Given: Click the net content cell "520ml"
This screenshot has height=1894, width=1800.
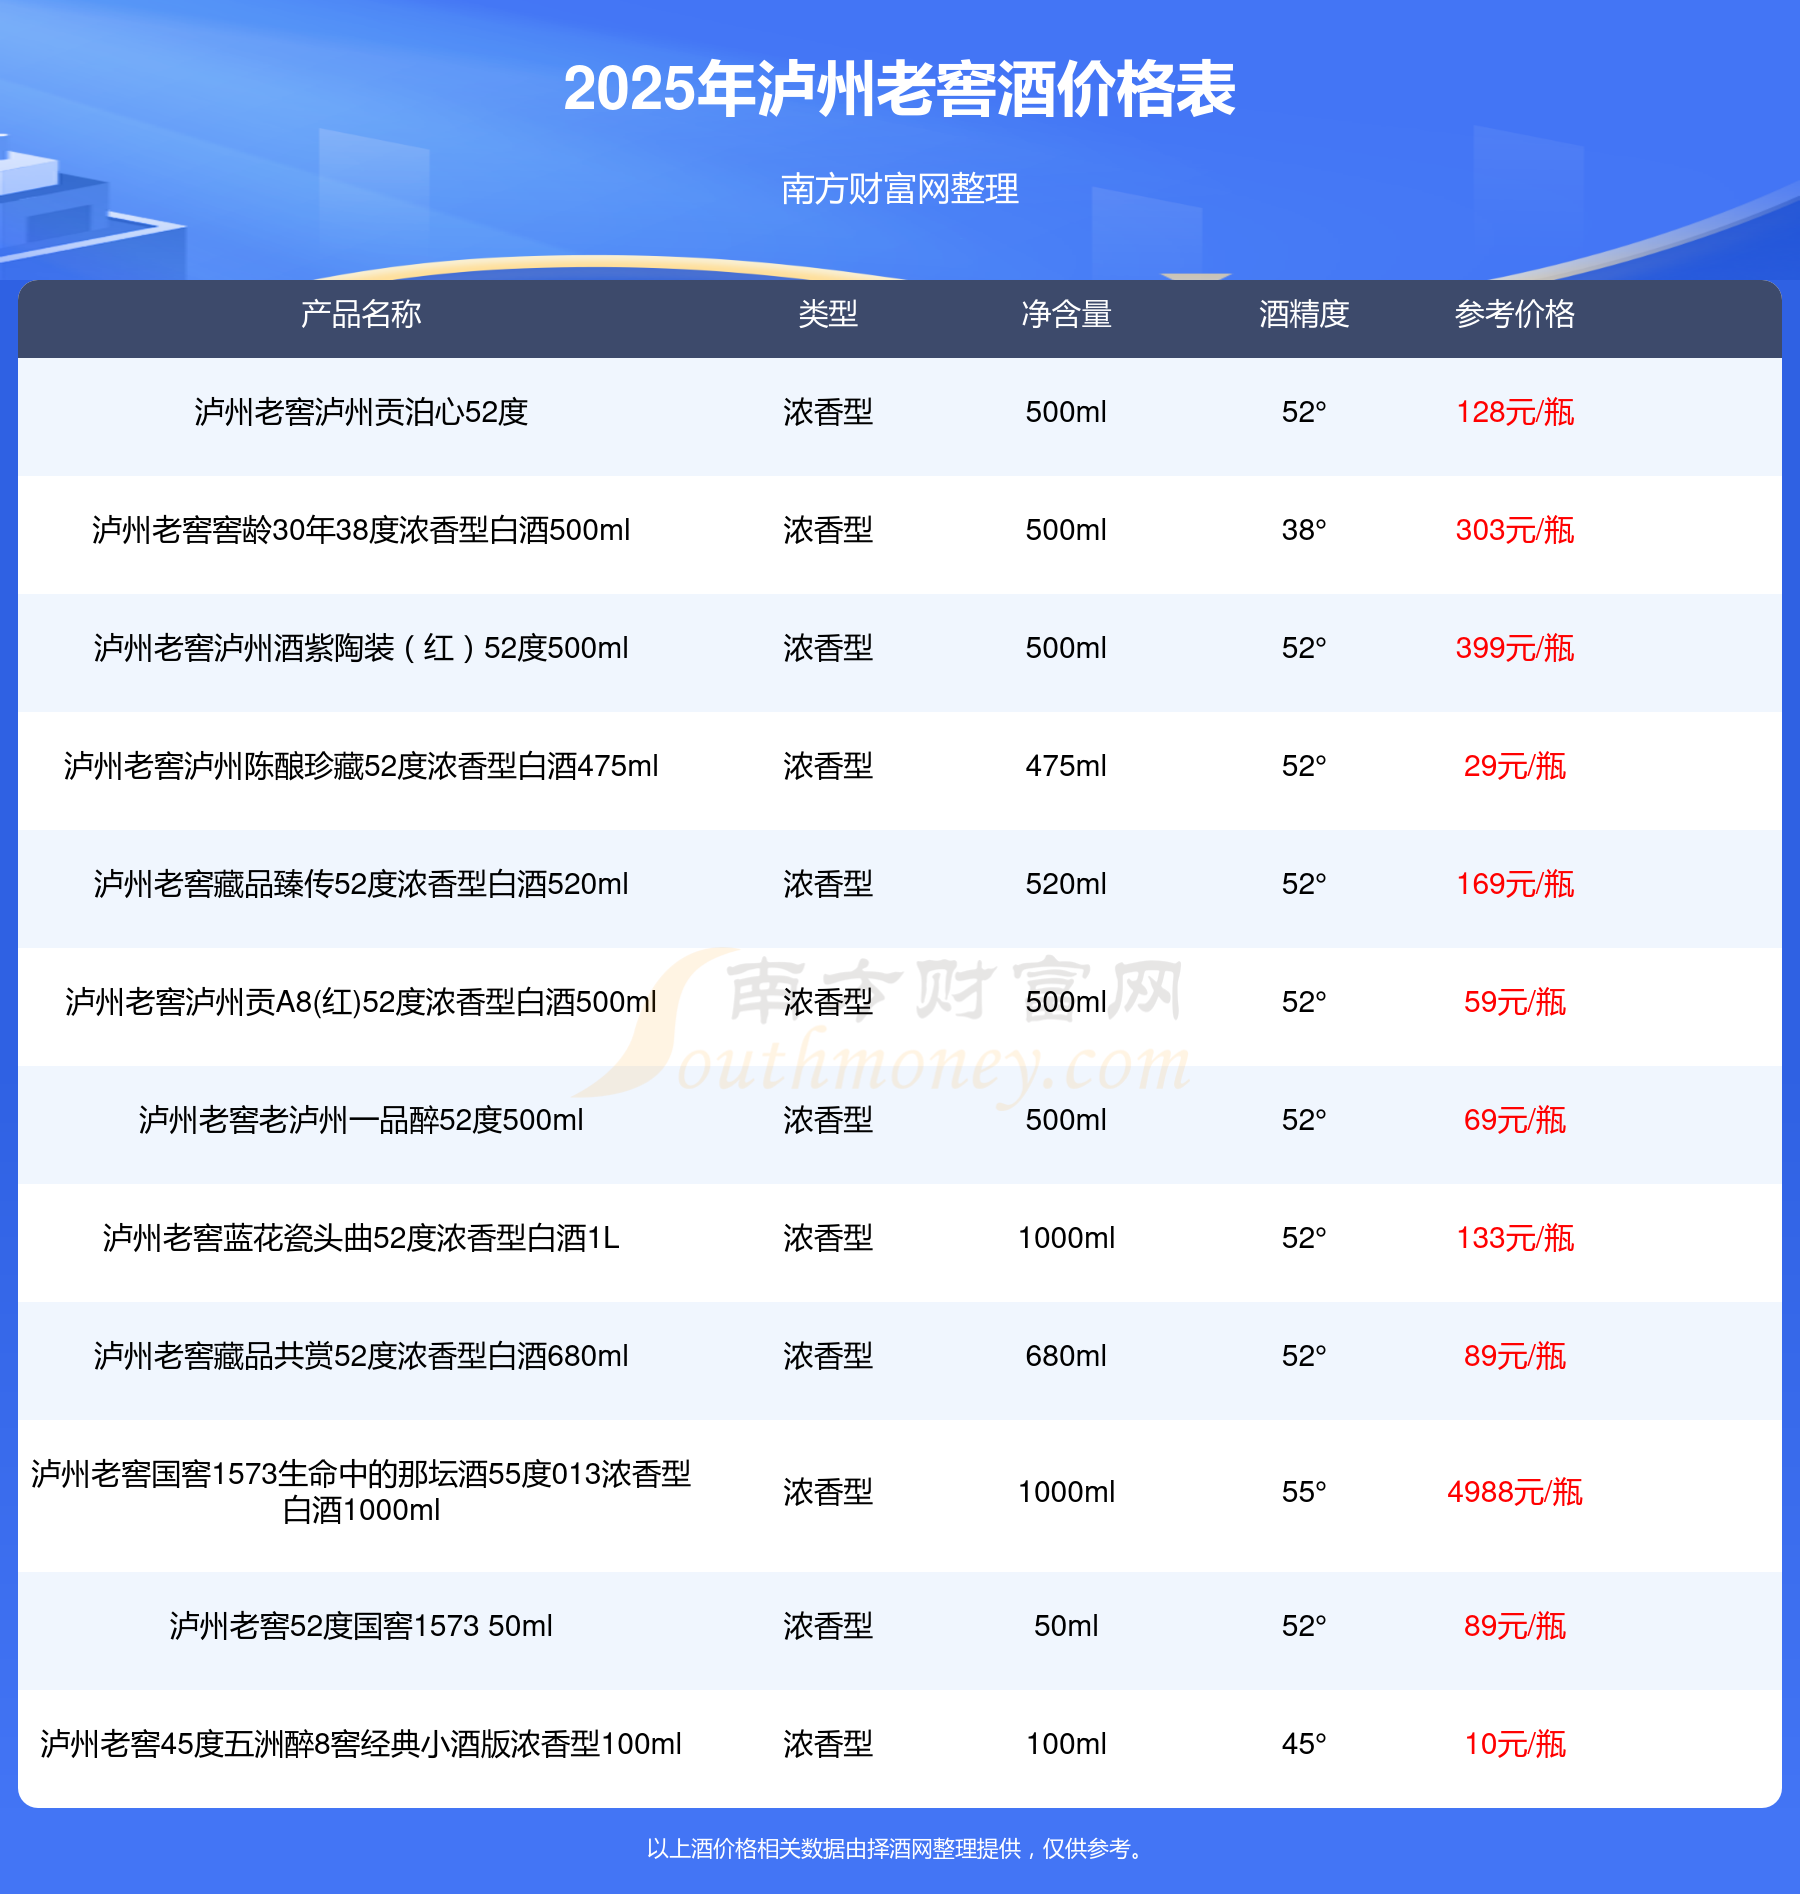Looking at the screenshot, I should pyautogui.click(x=1066, y=884).
